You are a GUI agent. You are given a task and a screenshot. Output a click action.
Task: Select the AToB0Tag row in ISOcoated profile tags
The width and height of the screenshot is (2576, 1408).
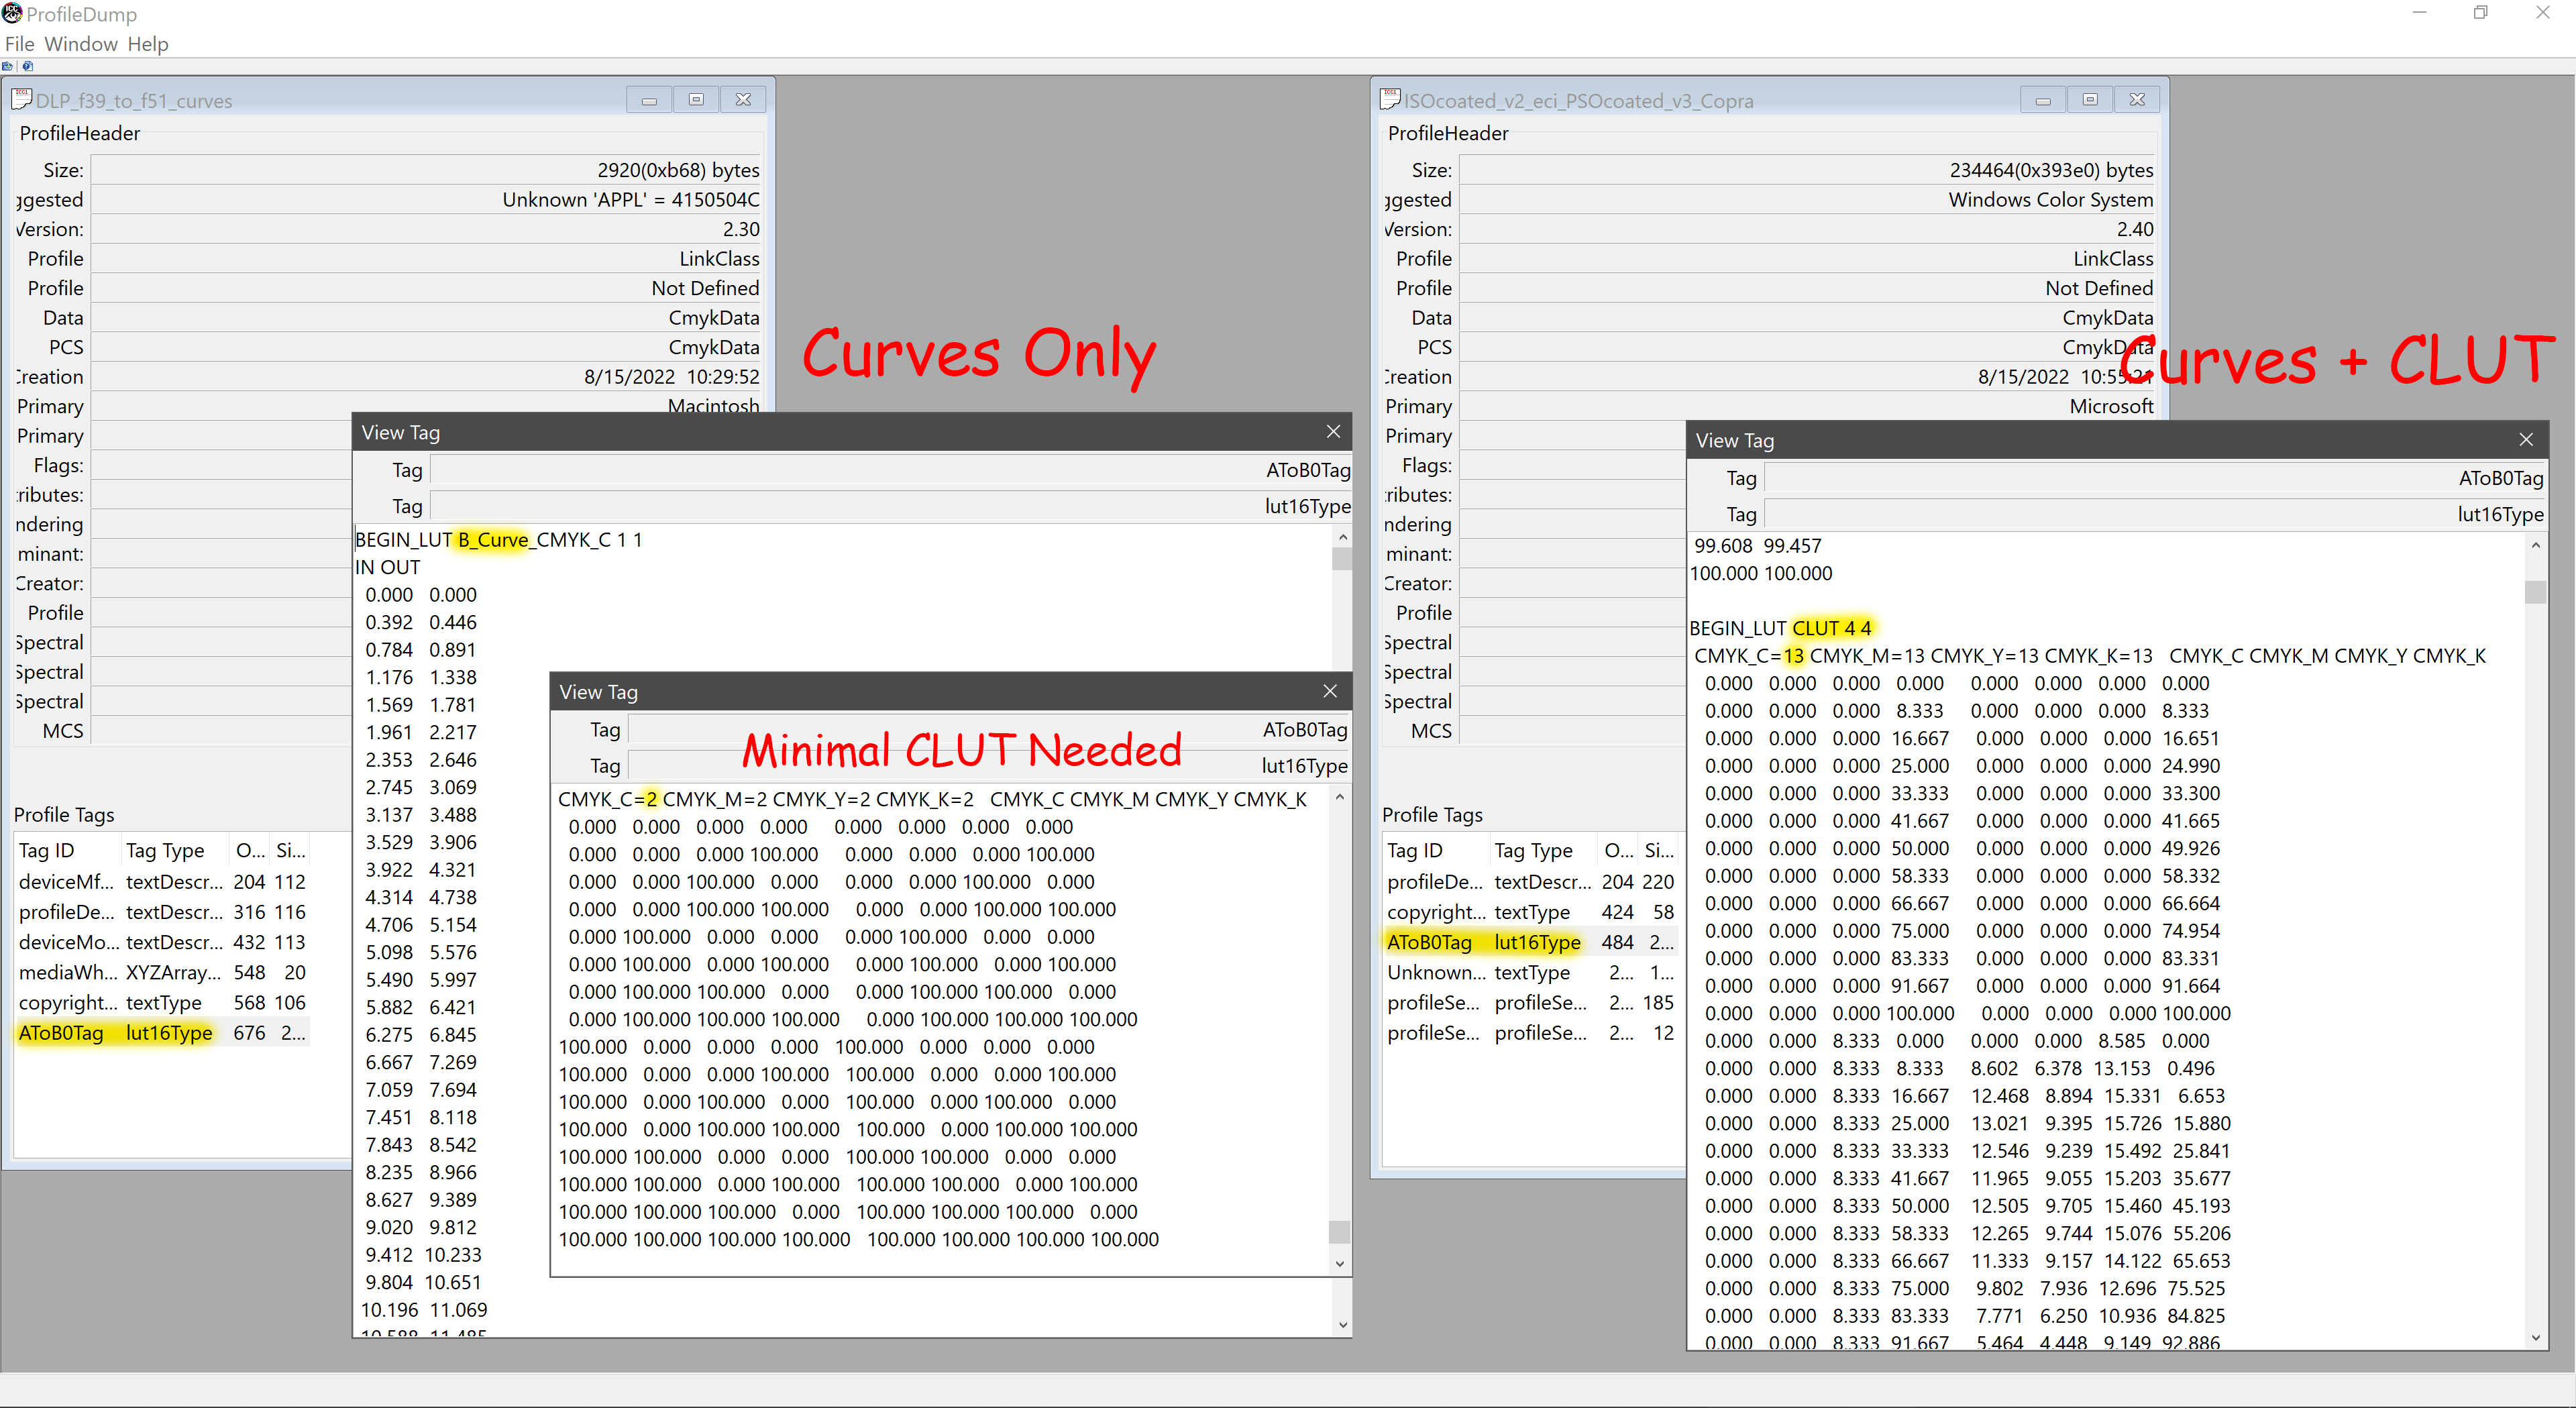(x=1429, y=942)
